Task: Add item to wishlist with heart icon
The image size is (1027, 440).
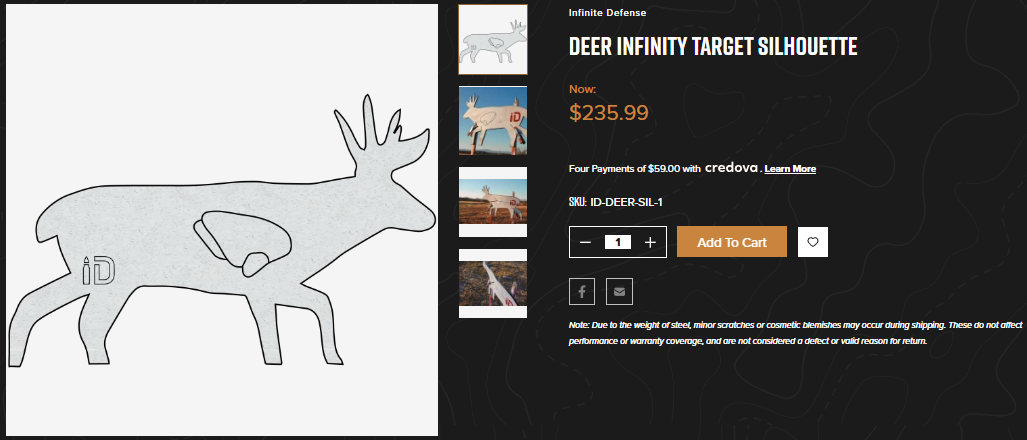Action: [x=813, y=242]
